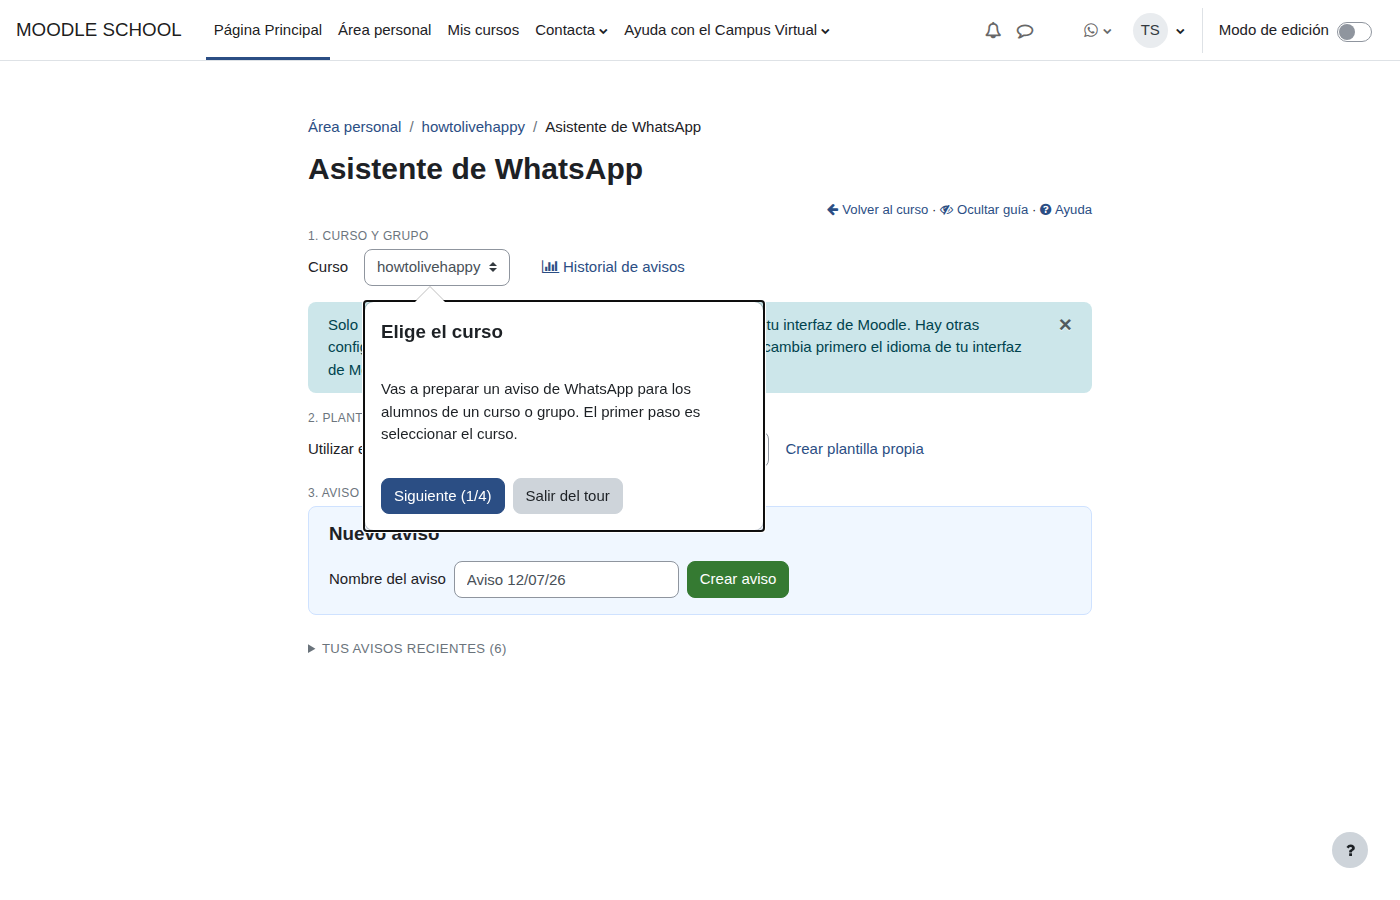Select the Página Principal tab
Viewport: 1400px width, 900px height.
pyautogui.click(x=268, y=30)
